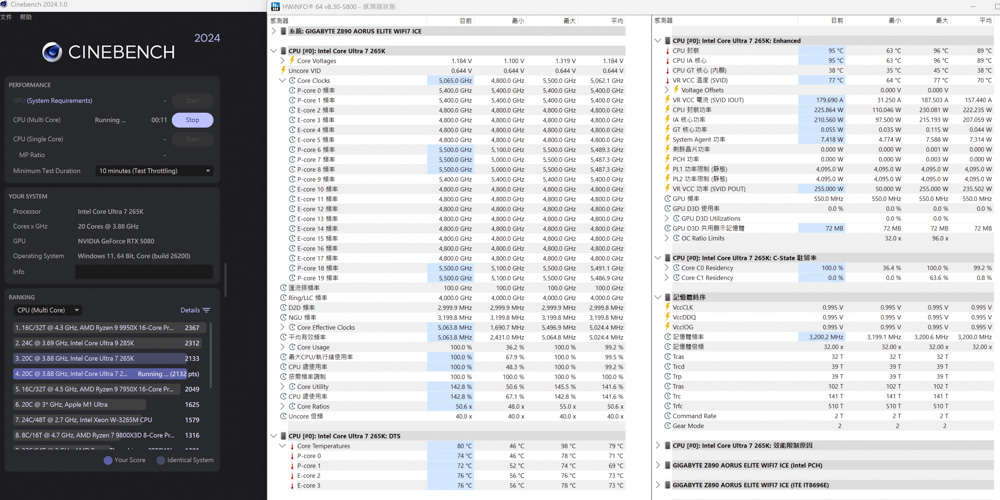This screenshot has width=1000, height=500.
Task: Toggle the Your Score legend indicator
Action: 108,460
